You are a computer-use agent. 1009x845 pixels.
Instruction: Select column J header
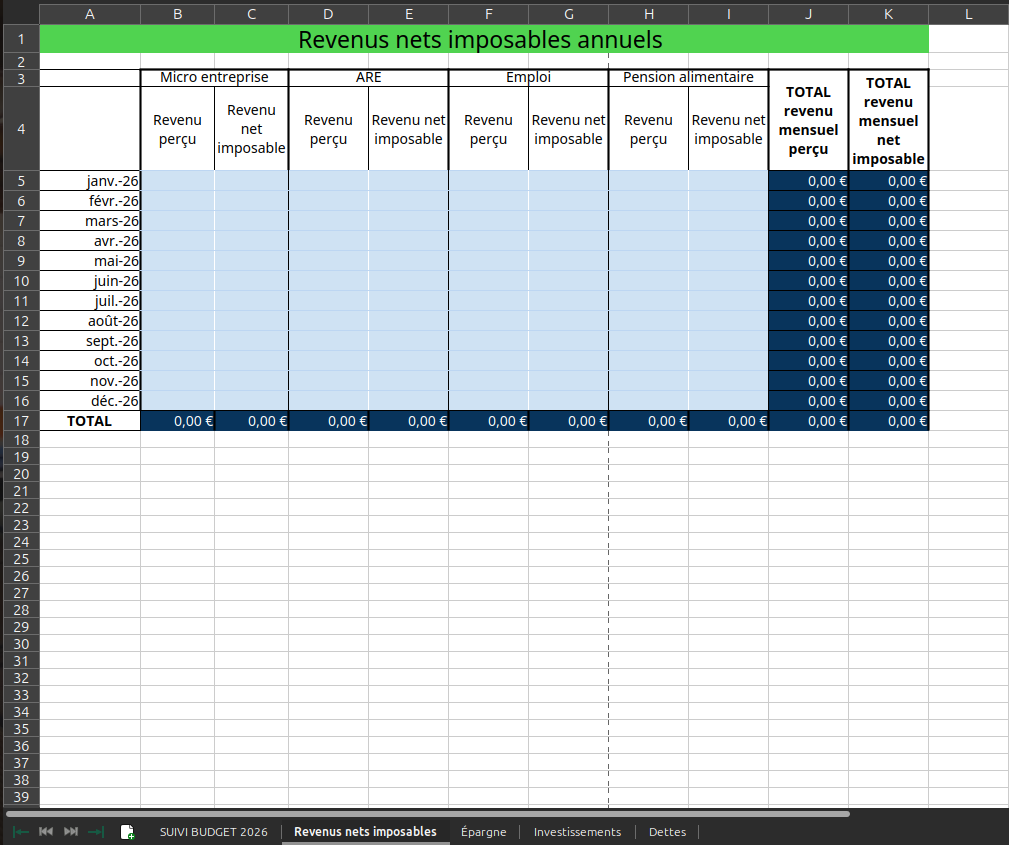tap(808, 14)
